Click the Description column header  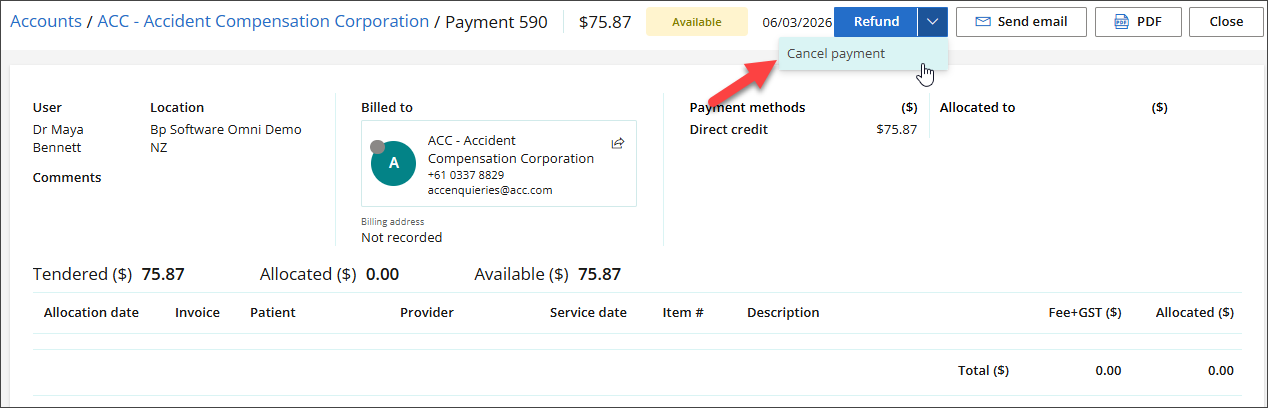point(783,313)
